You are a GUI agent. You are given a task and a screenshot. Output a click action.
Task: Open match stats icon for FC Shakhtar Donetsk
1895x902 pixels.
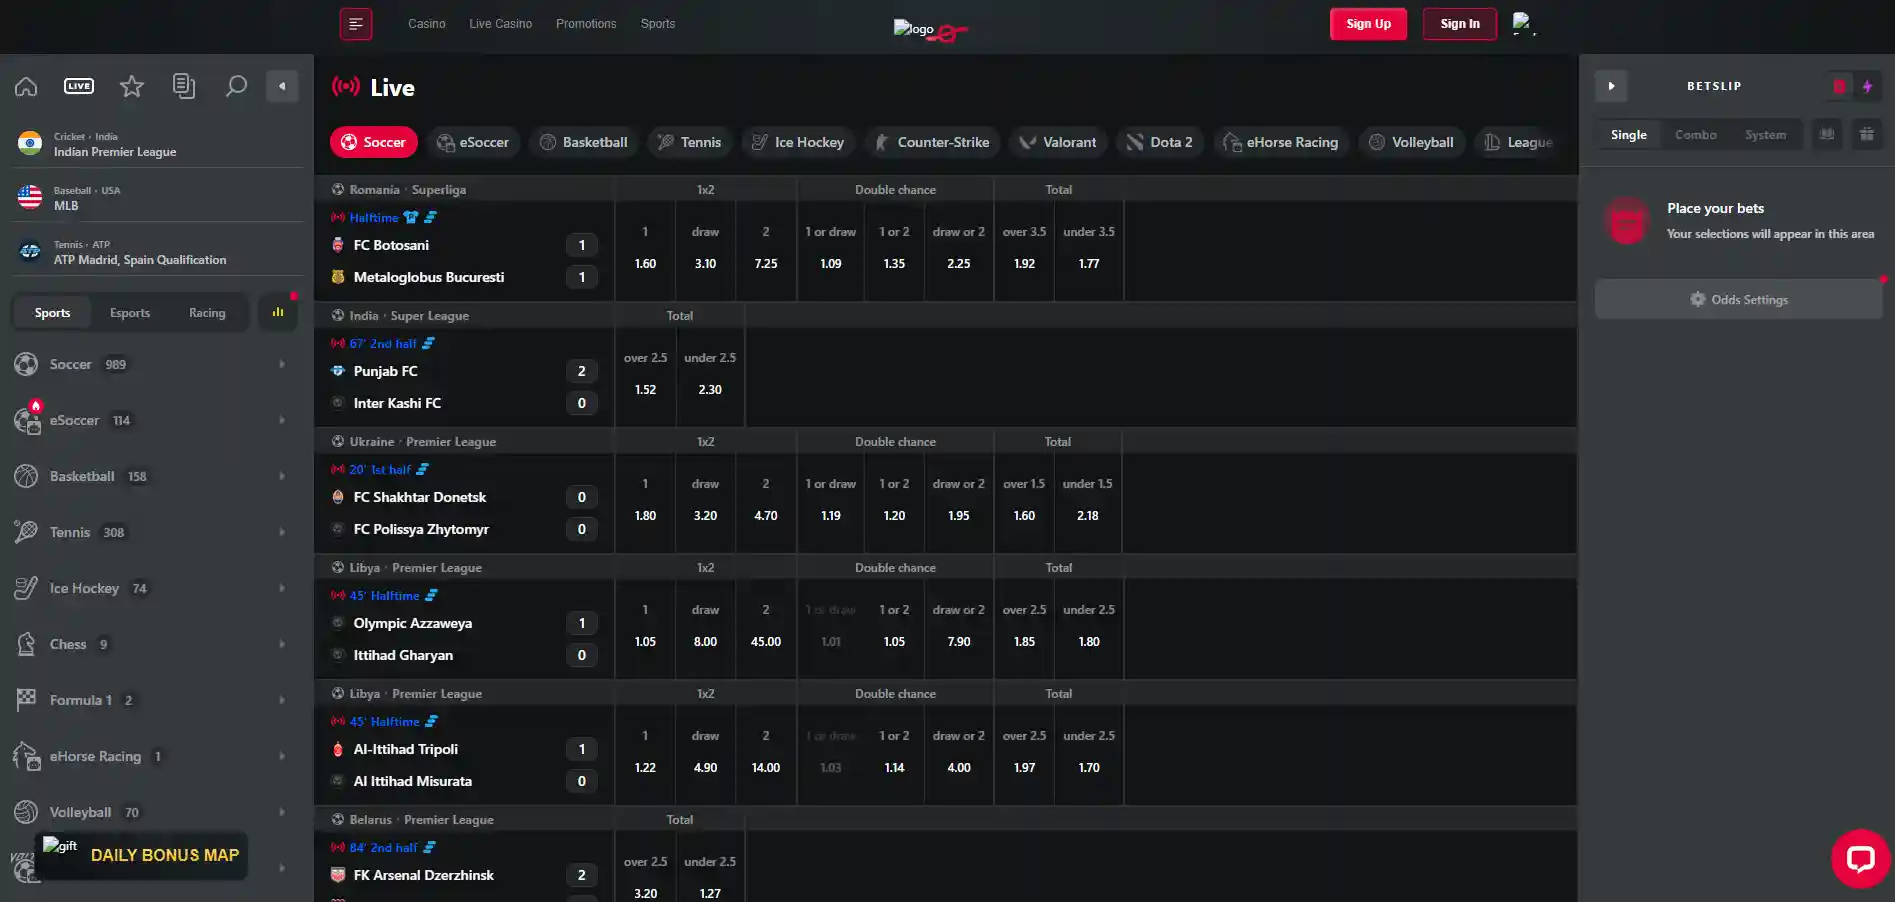[x=423, y=469]
